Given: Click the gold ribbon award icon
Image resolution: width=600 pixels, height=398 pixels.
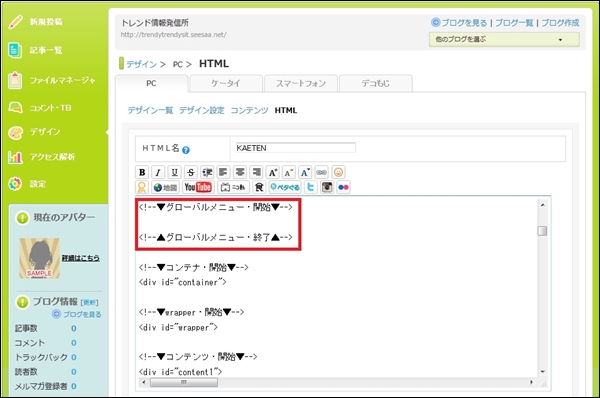Looking at the screenshot, I should pyautogui.click(x=142, y=187).
